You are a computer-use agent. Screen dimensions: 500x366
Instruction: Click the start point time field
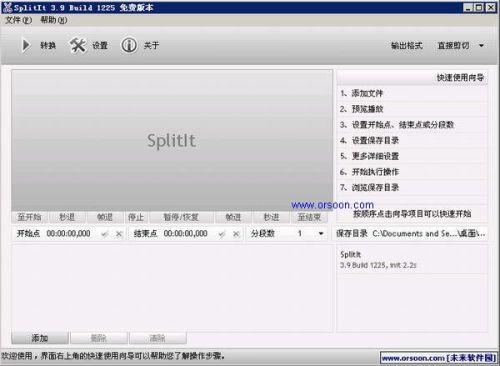(x=68, y=234)
